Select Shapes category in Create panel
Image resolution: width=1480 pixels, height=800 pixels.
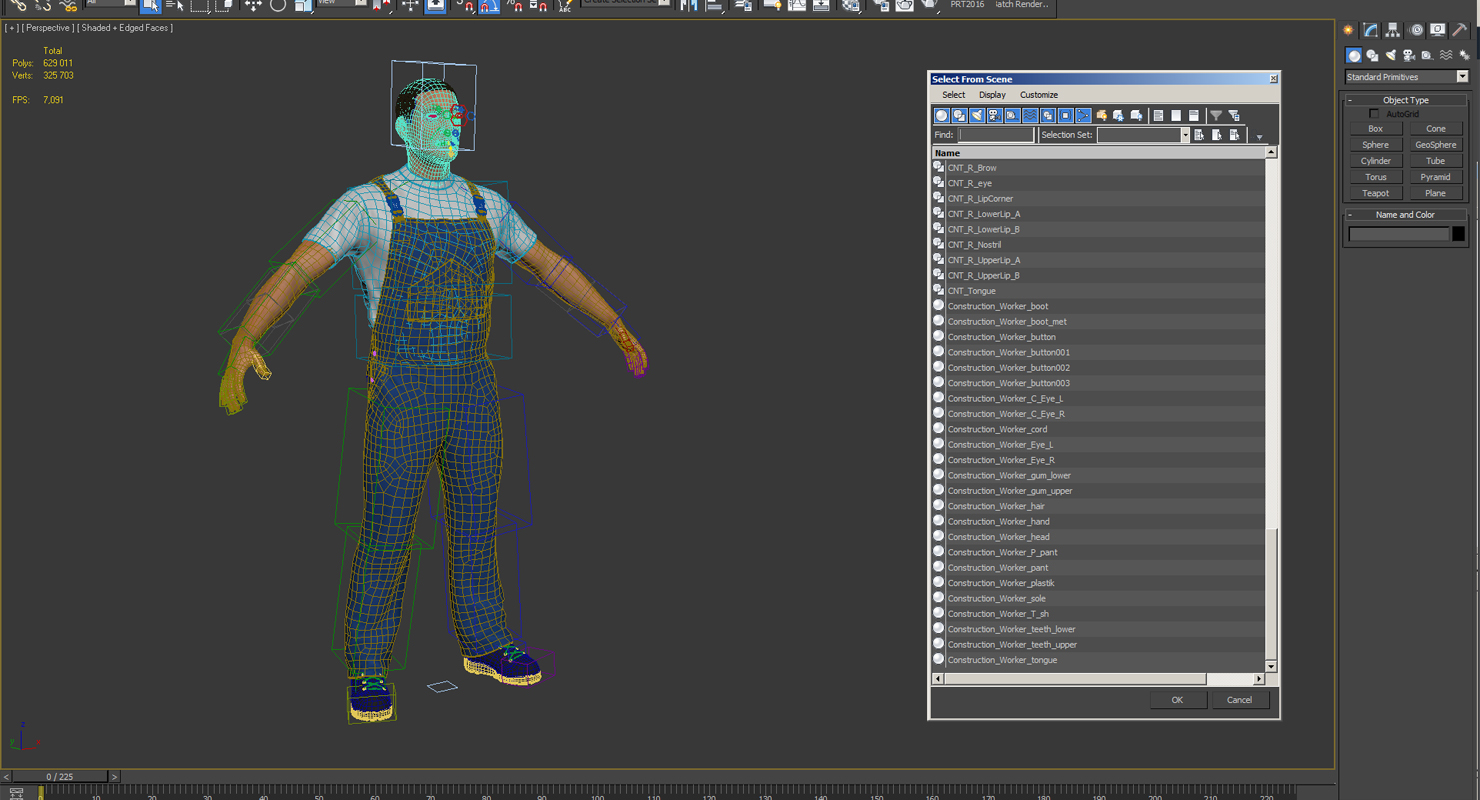click(1372, 56)
